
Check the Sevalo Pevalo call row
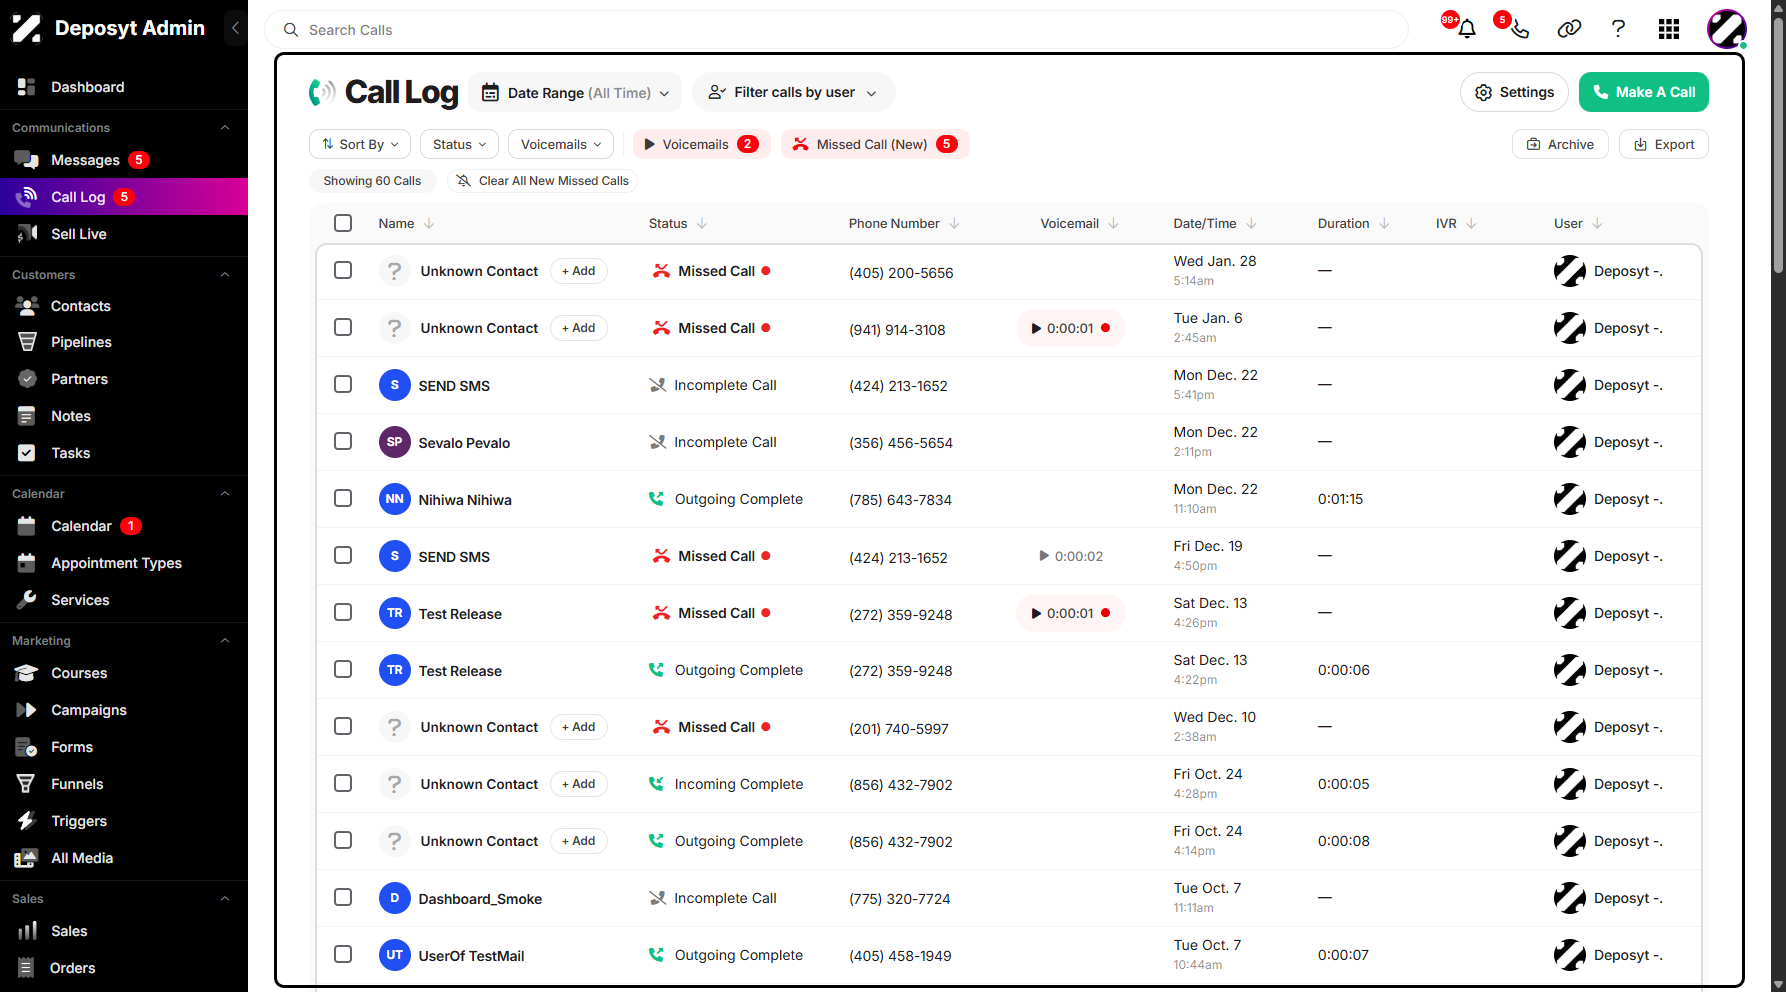(343, 441)
